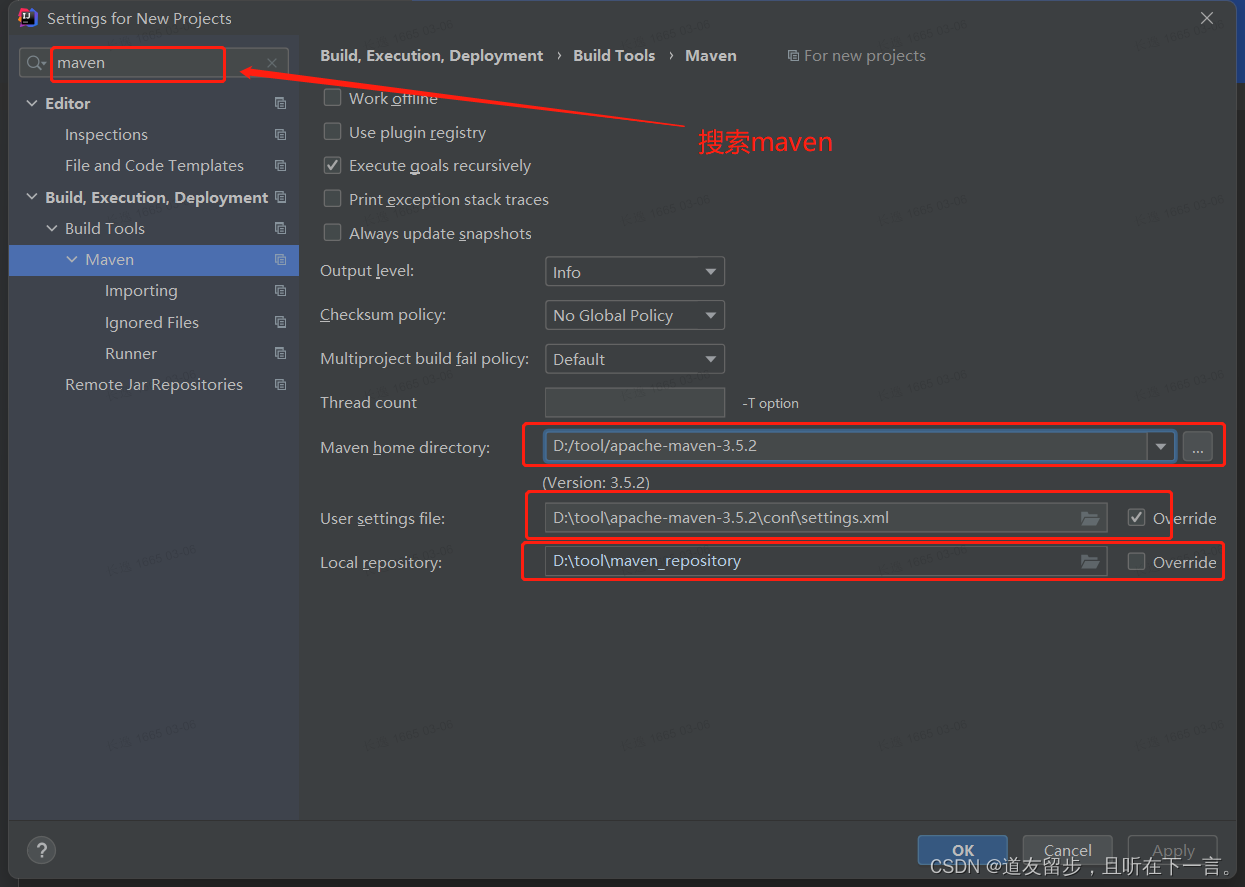Collapse the Editor tree node
This screenshot has height=887, width=1245.
[x=31, y=102]
